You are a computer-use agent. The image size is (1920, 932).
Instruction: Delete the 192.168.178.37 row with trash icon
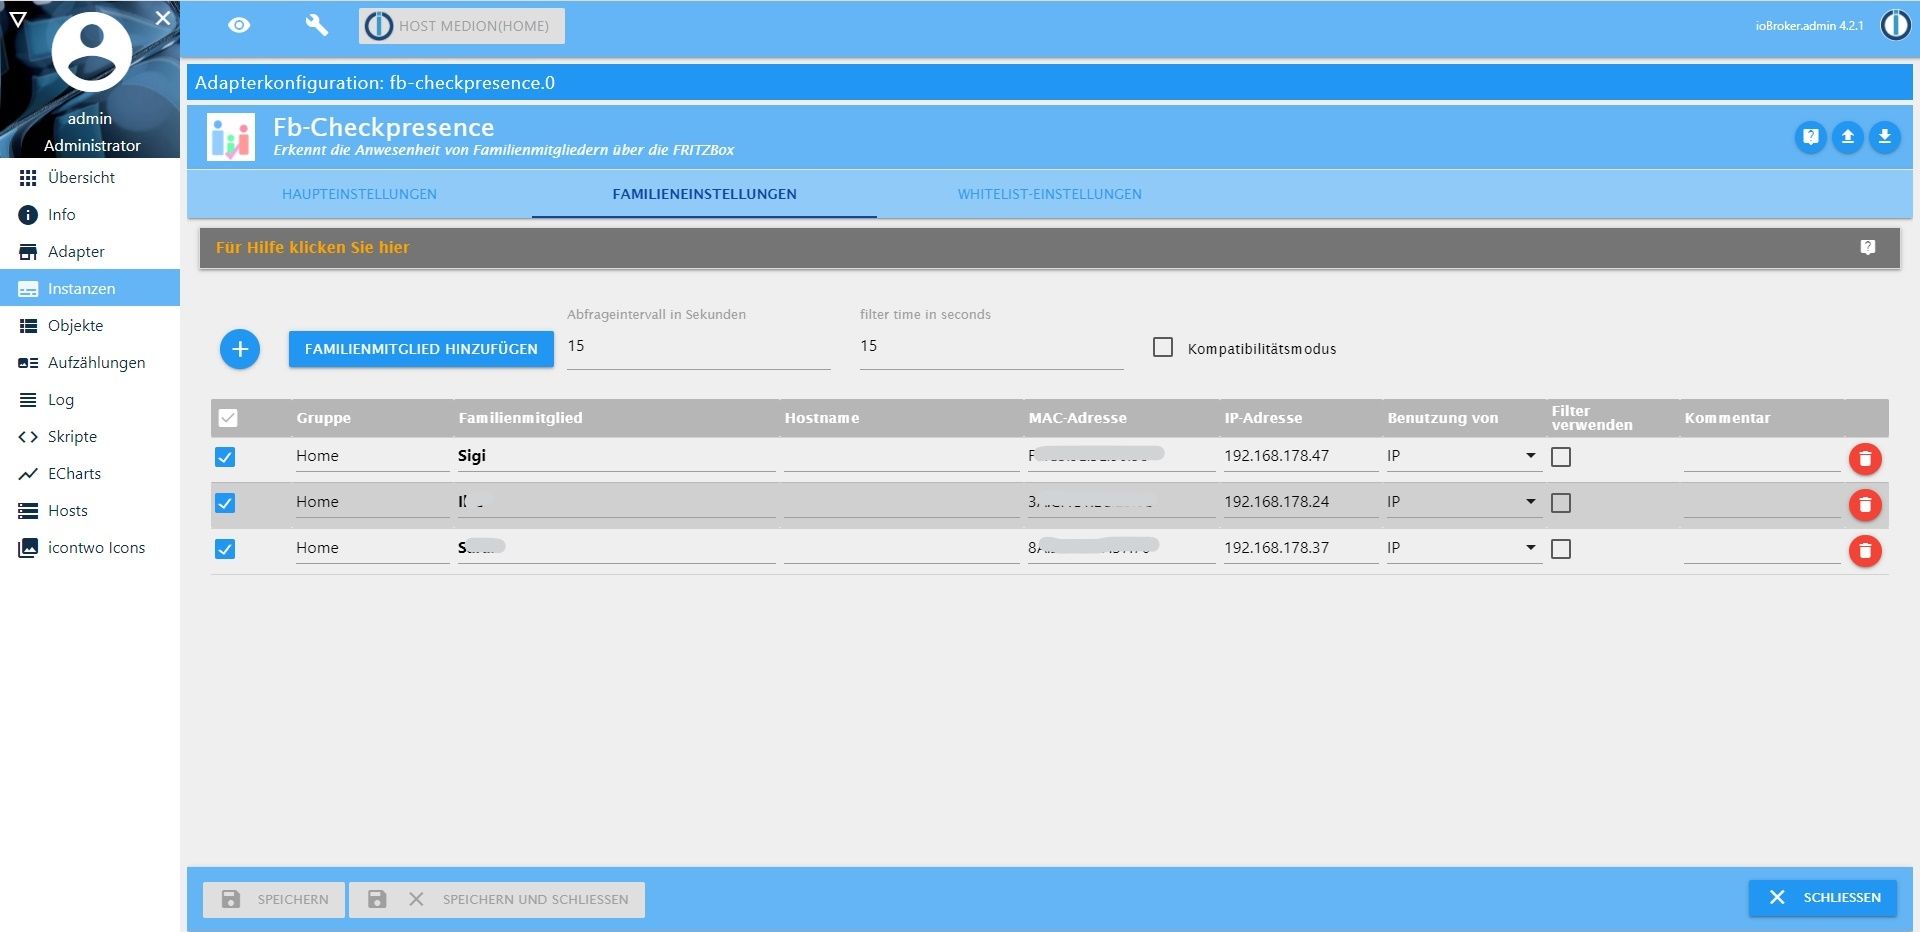click(1865, 551)
